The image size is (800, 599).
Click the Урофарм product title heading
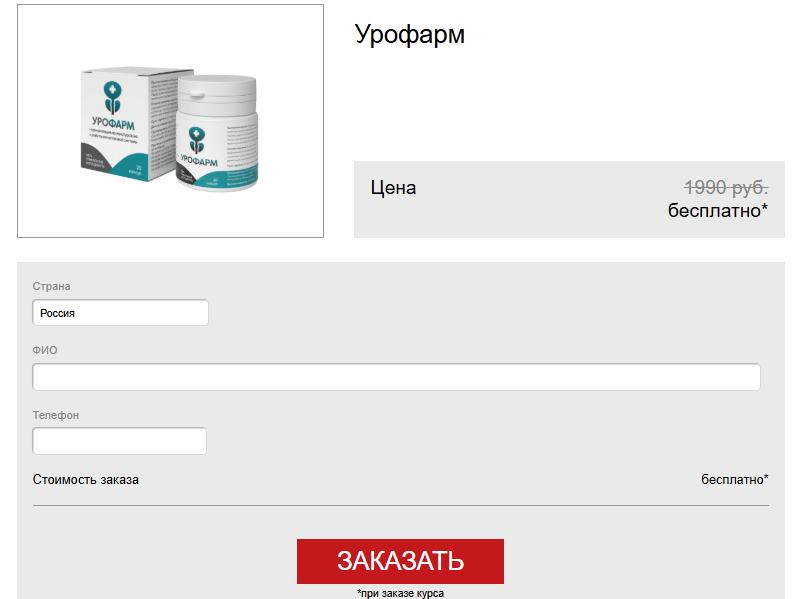click(409, 35)
